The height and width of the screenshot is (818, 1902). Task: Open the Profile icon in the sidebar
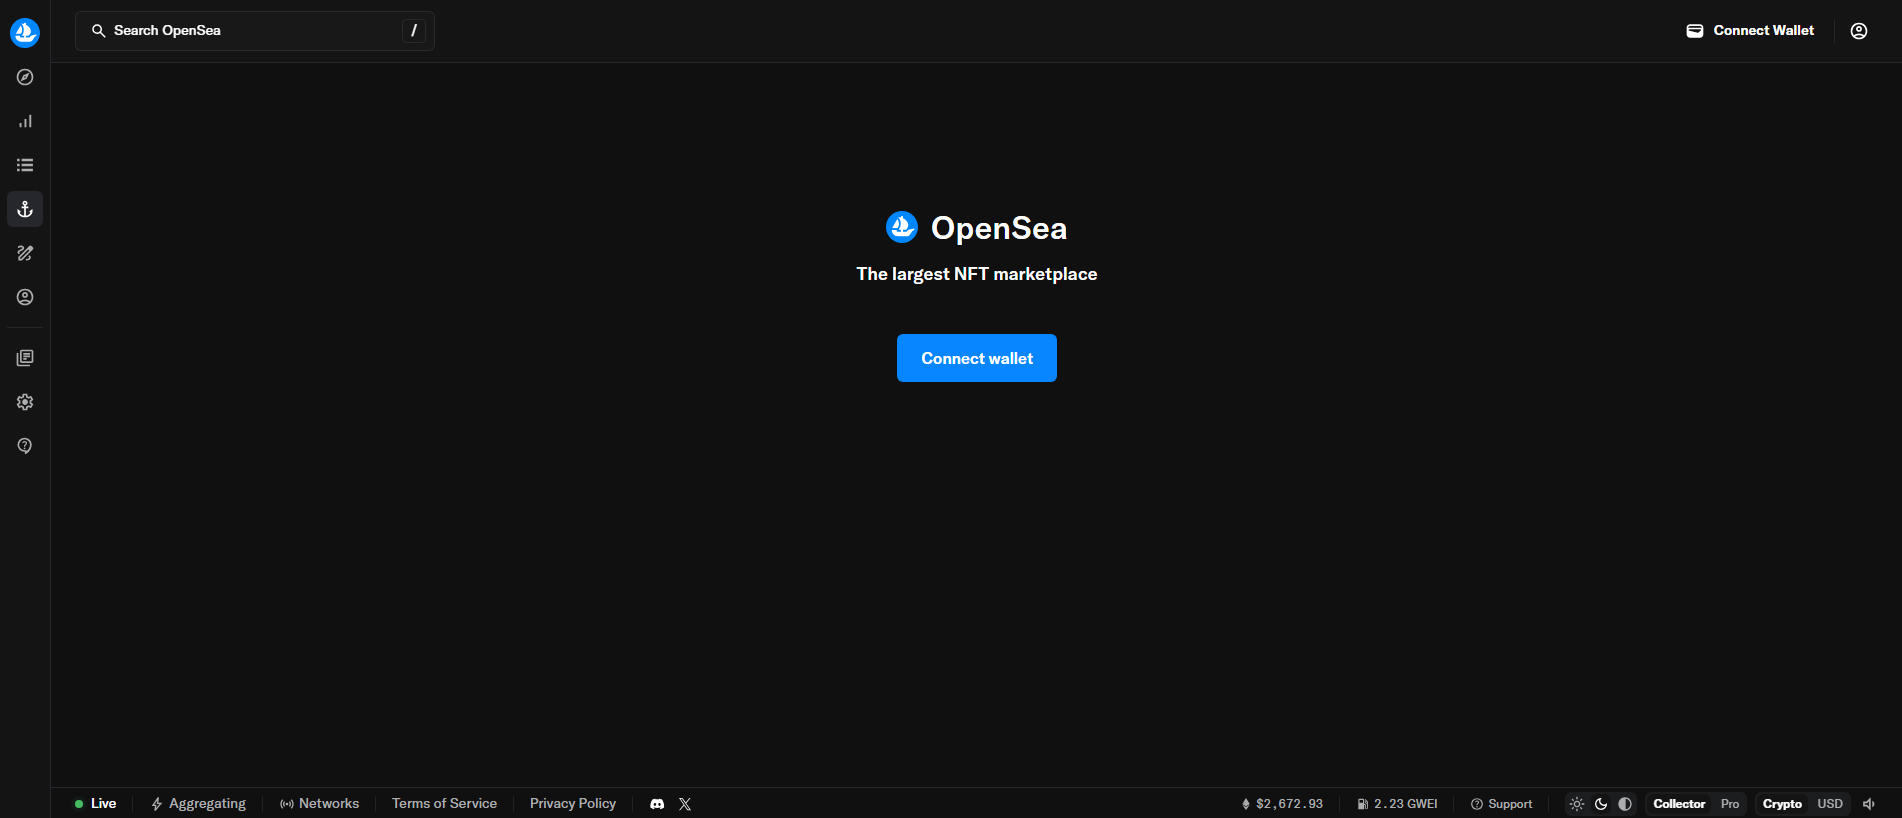click(x=25, y=297)
